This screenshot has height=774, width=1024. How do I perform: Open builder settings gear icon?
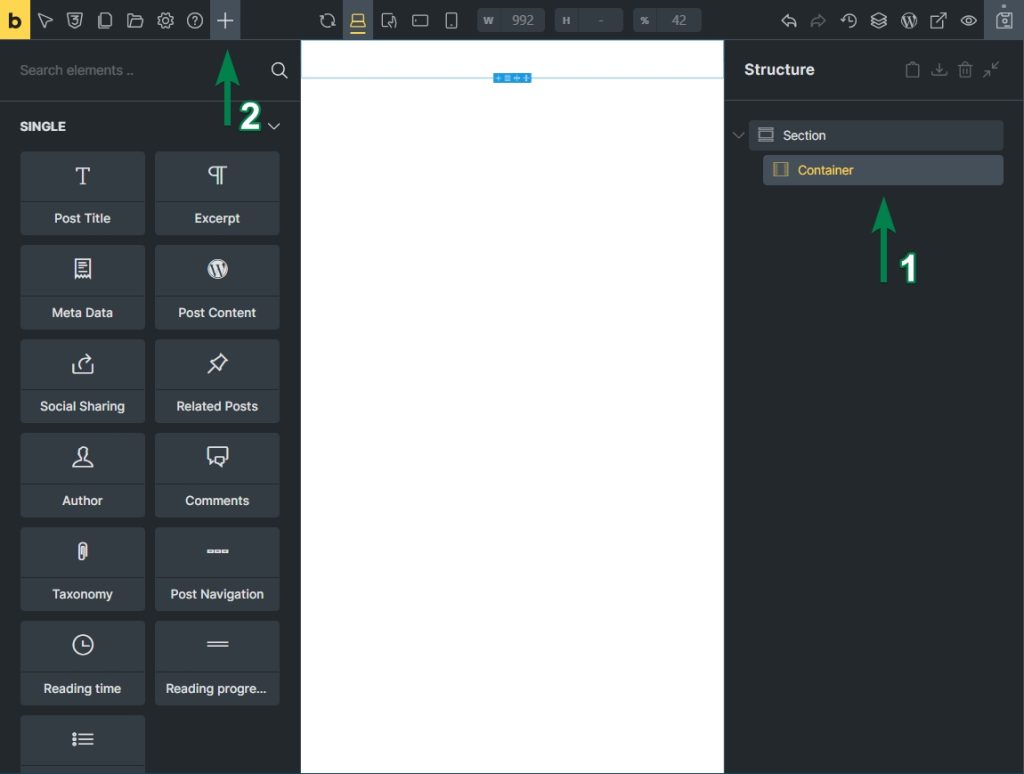coord(165,20)
